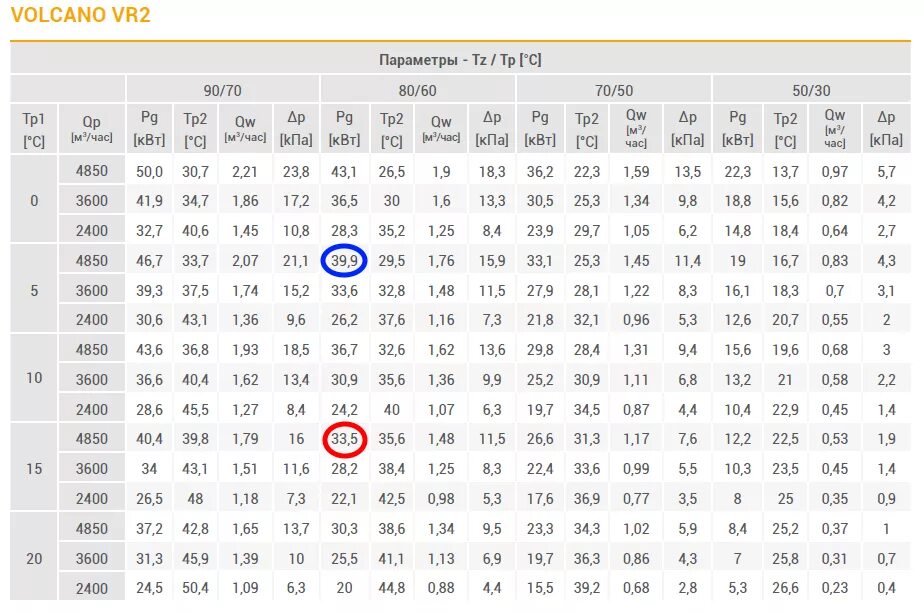
Task: Click the cell with value 21,1
Action: click(296, 260)
